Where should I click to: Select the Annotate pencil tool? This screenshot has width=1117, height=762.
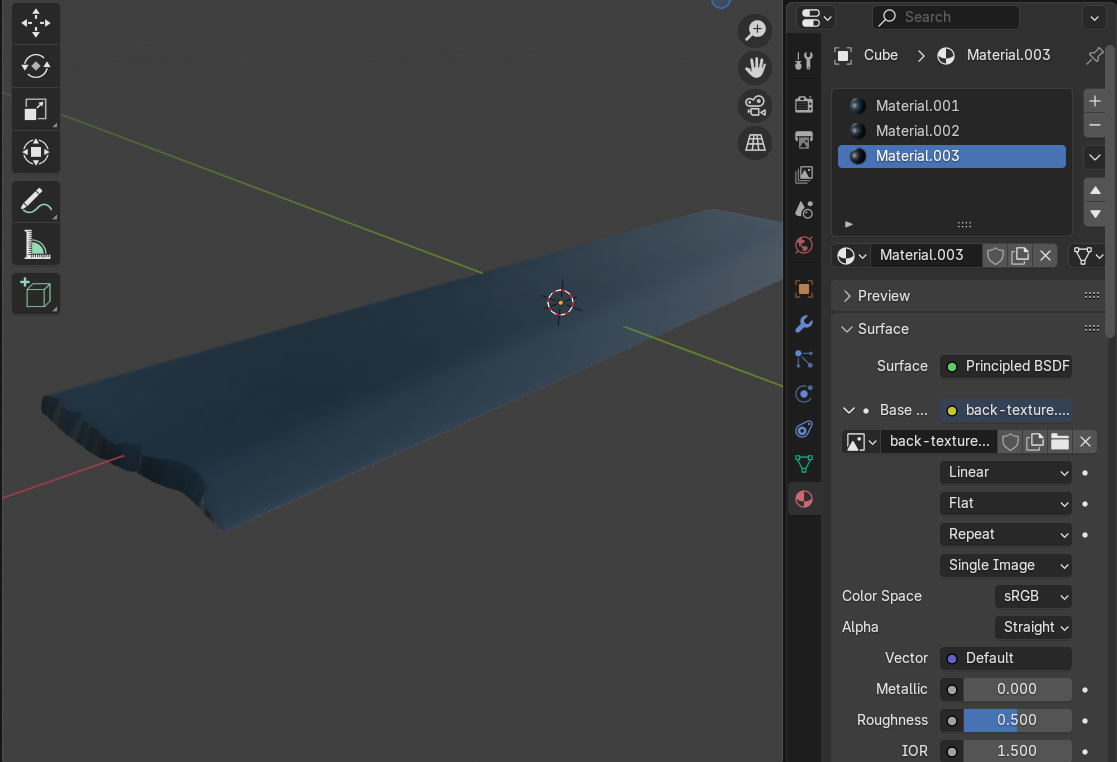(x=36, y=202)
